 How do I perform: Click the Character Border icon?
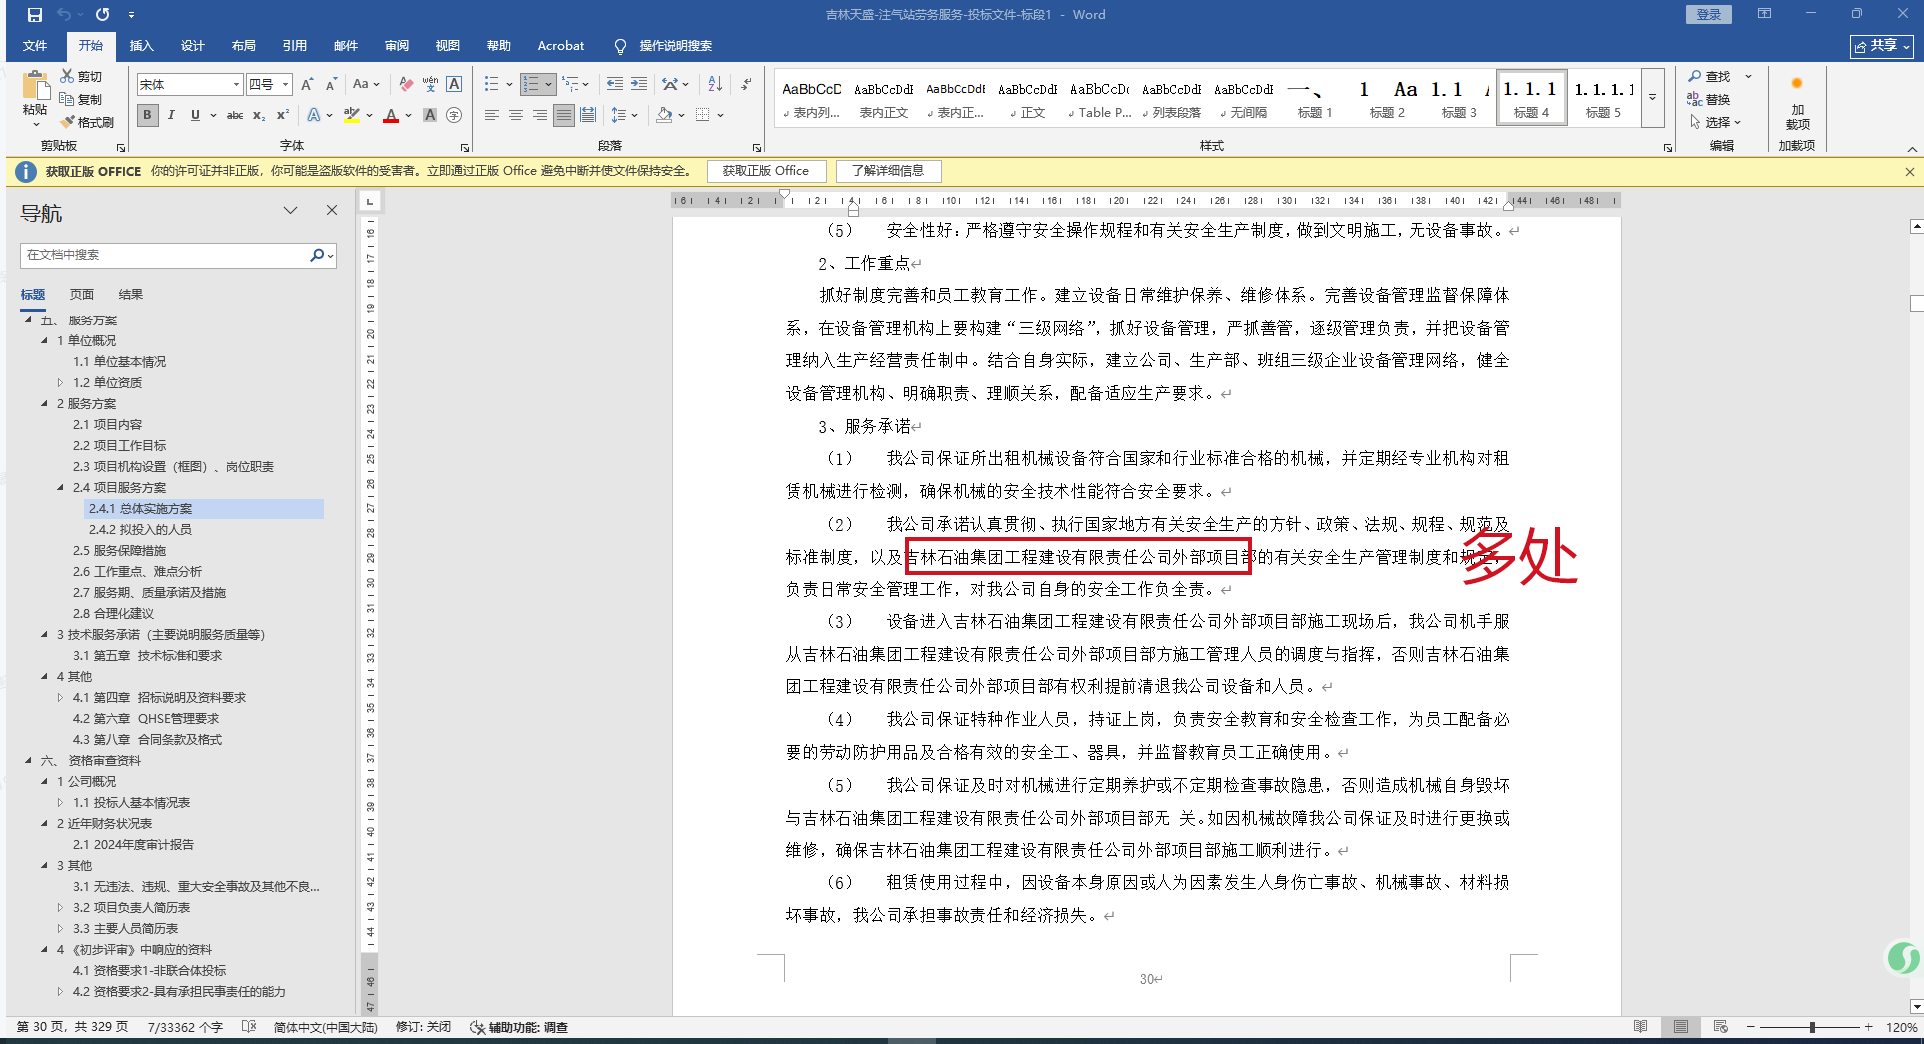tap(454, 84)
